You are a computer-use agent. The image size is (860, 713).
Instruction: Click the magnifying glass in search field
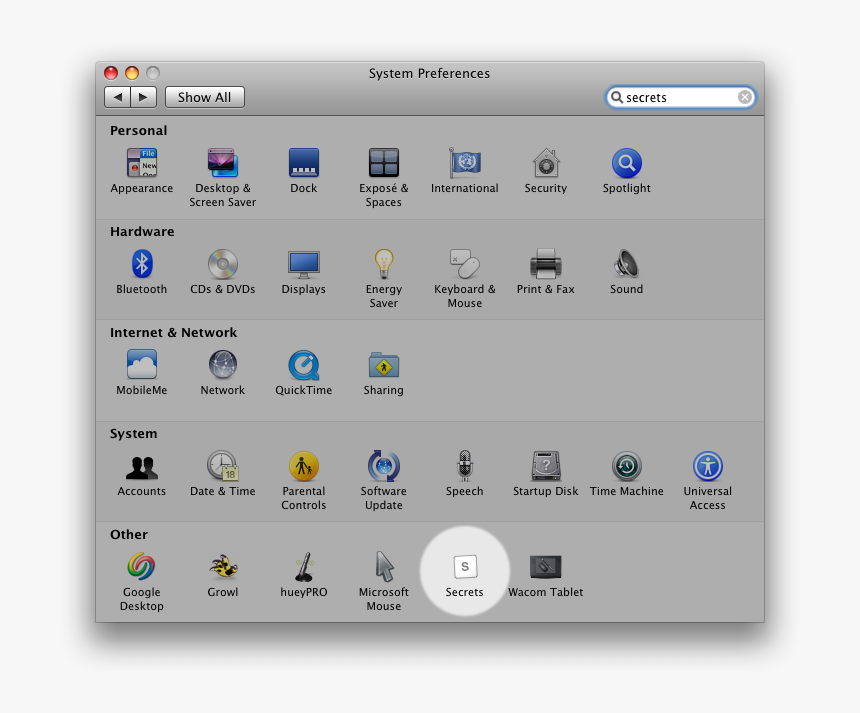point(616,97)
